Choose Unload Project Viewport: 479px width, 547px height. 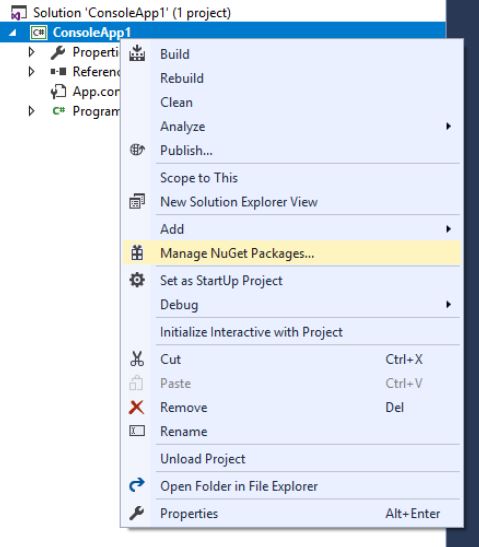[203, 459]
